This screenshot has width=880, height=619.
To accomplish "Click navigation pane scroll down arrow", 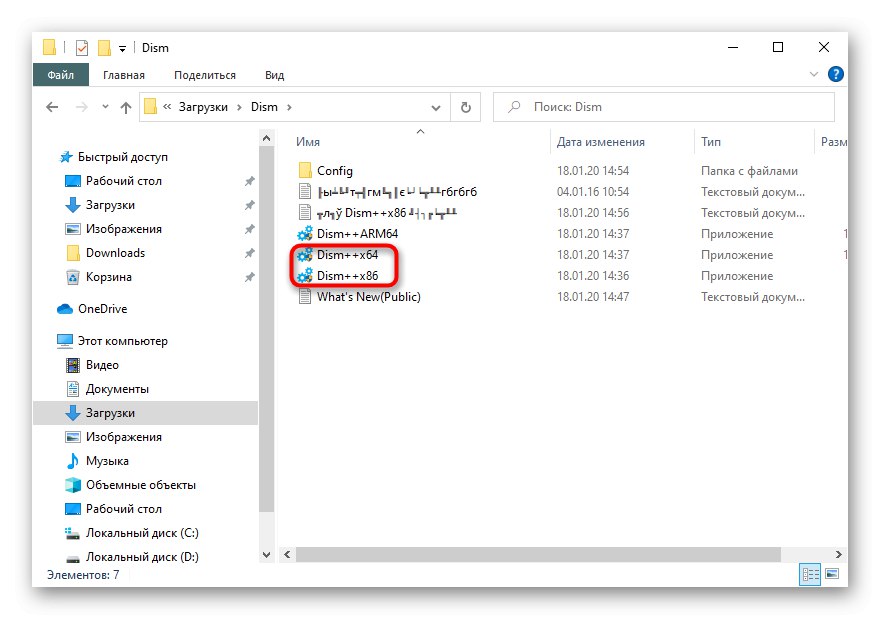I will tap(267, 554).
